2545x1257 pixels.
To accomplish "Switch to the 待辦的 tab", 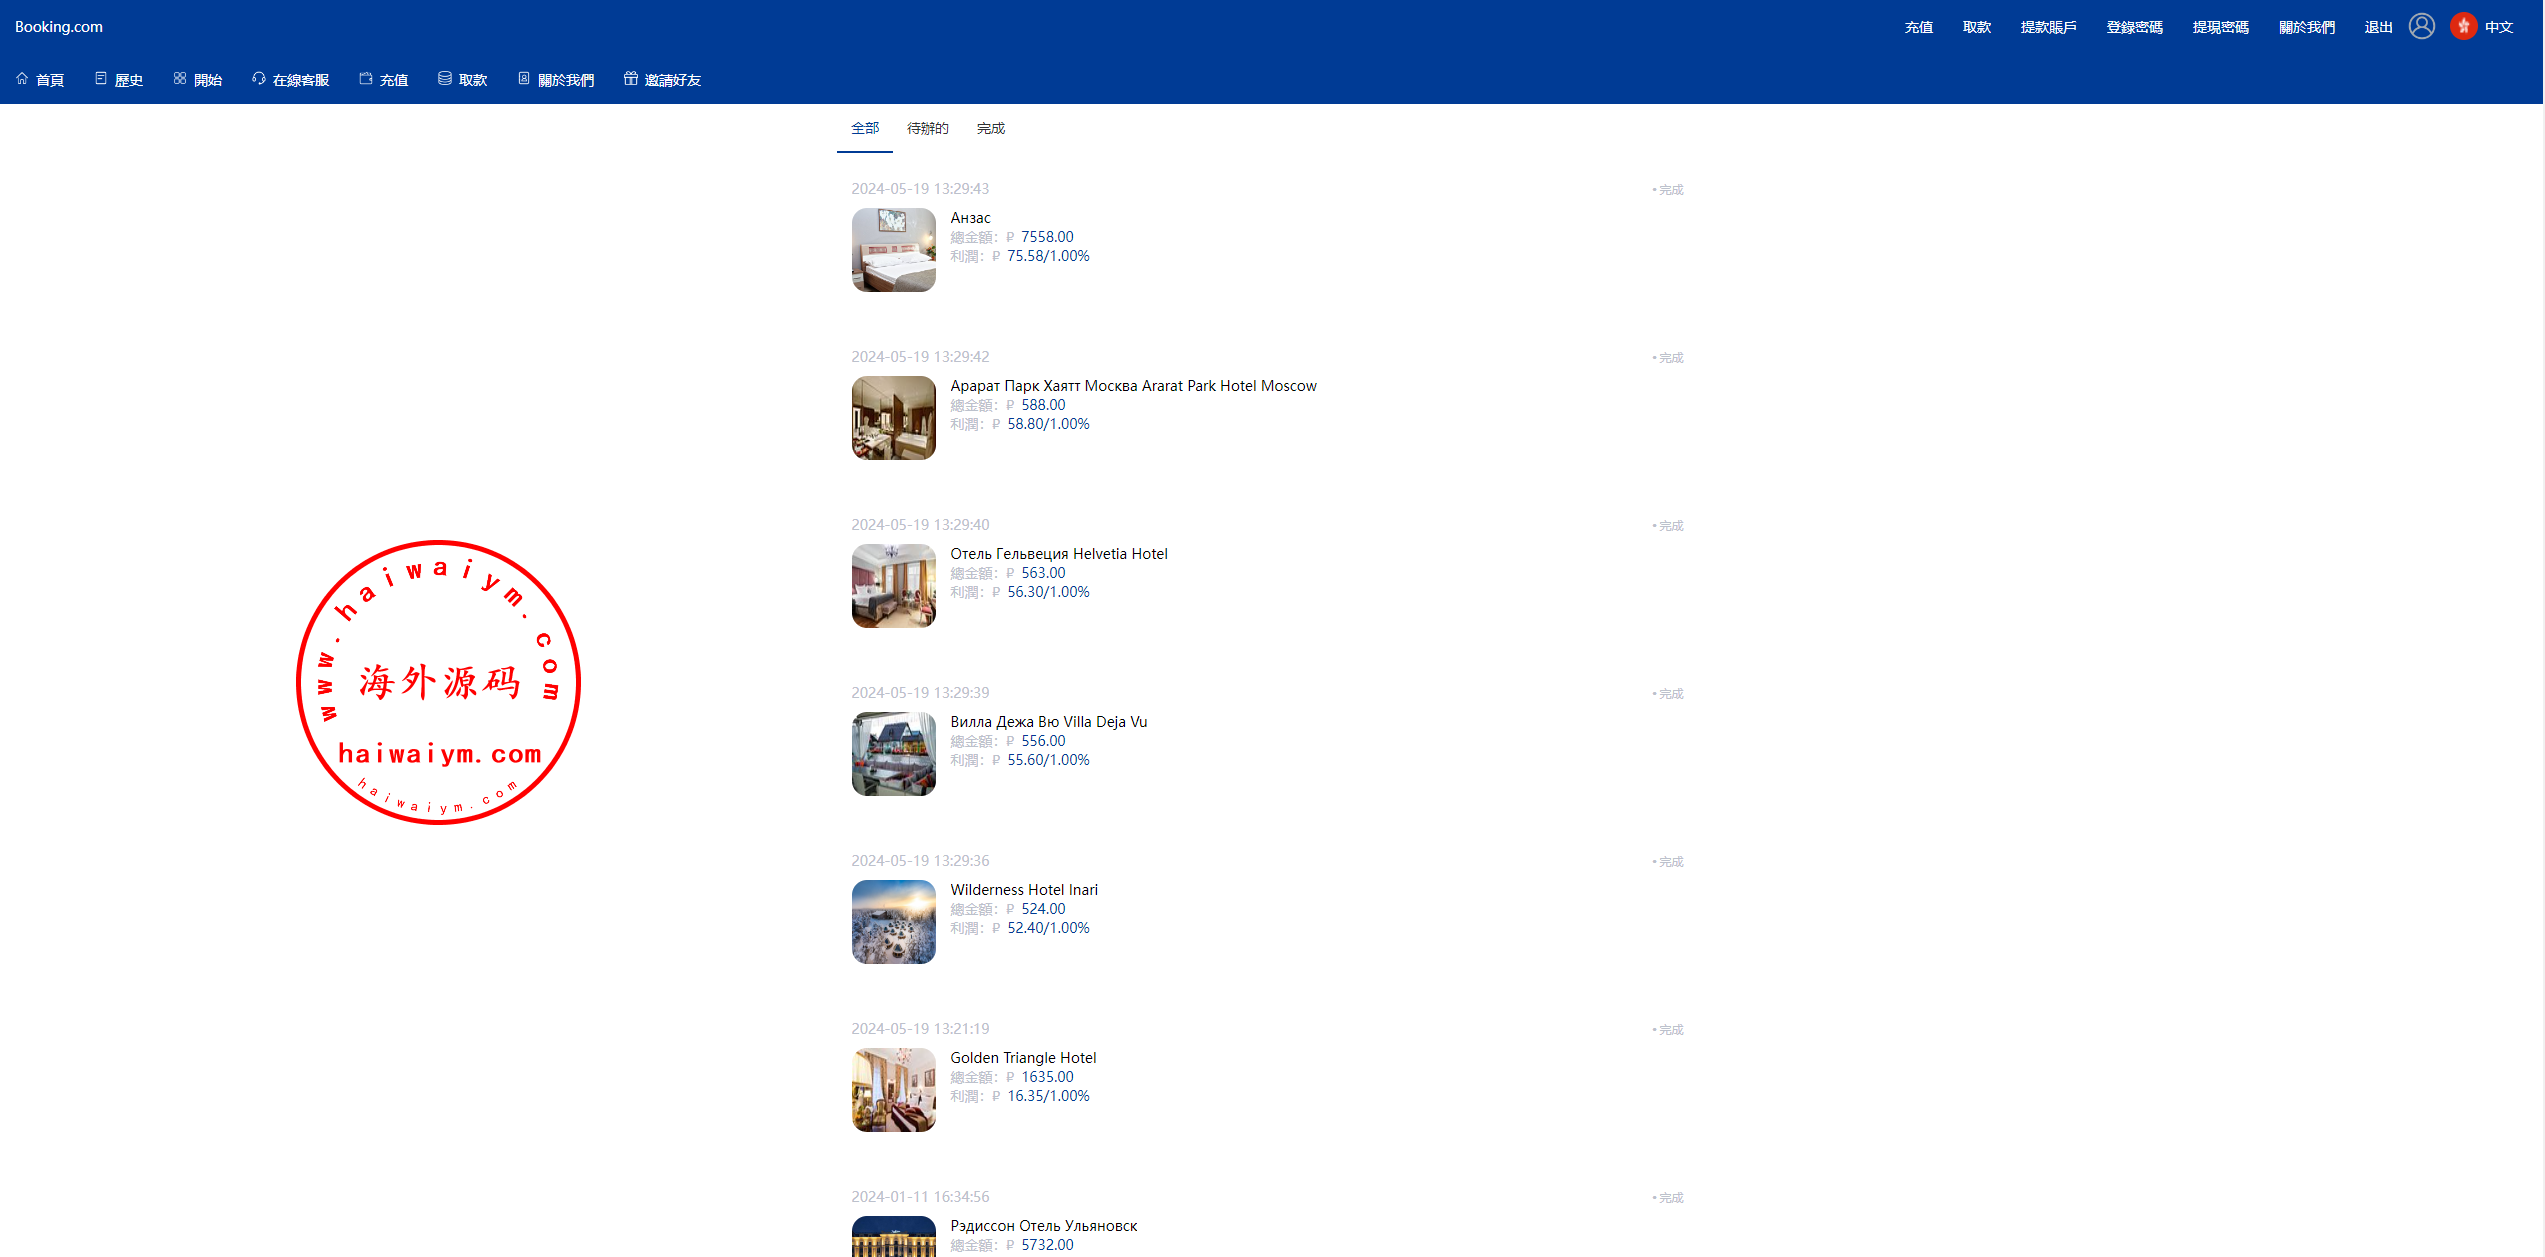I will click(927, 128).
